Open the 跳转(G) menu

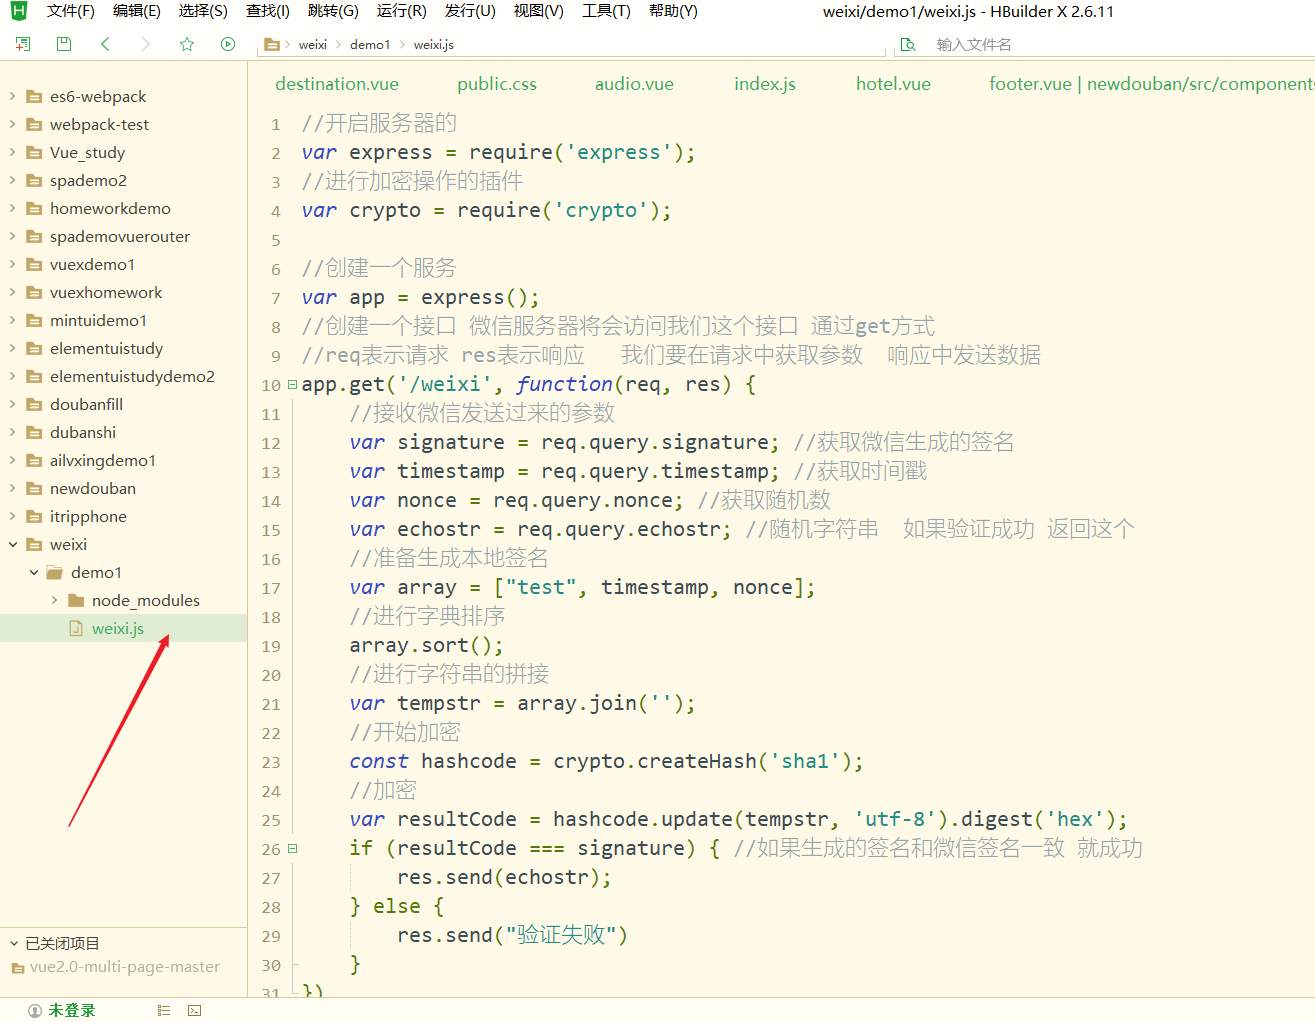tap(333, 11)
